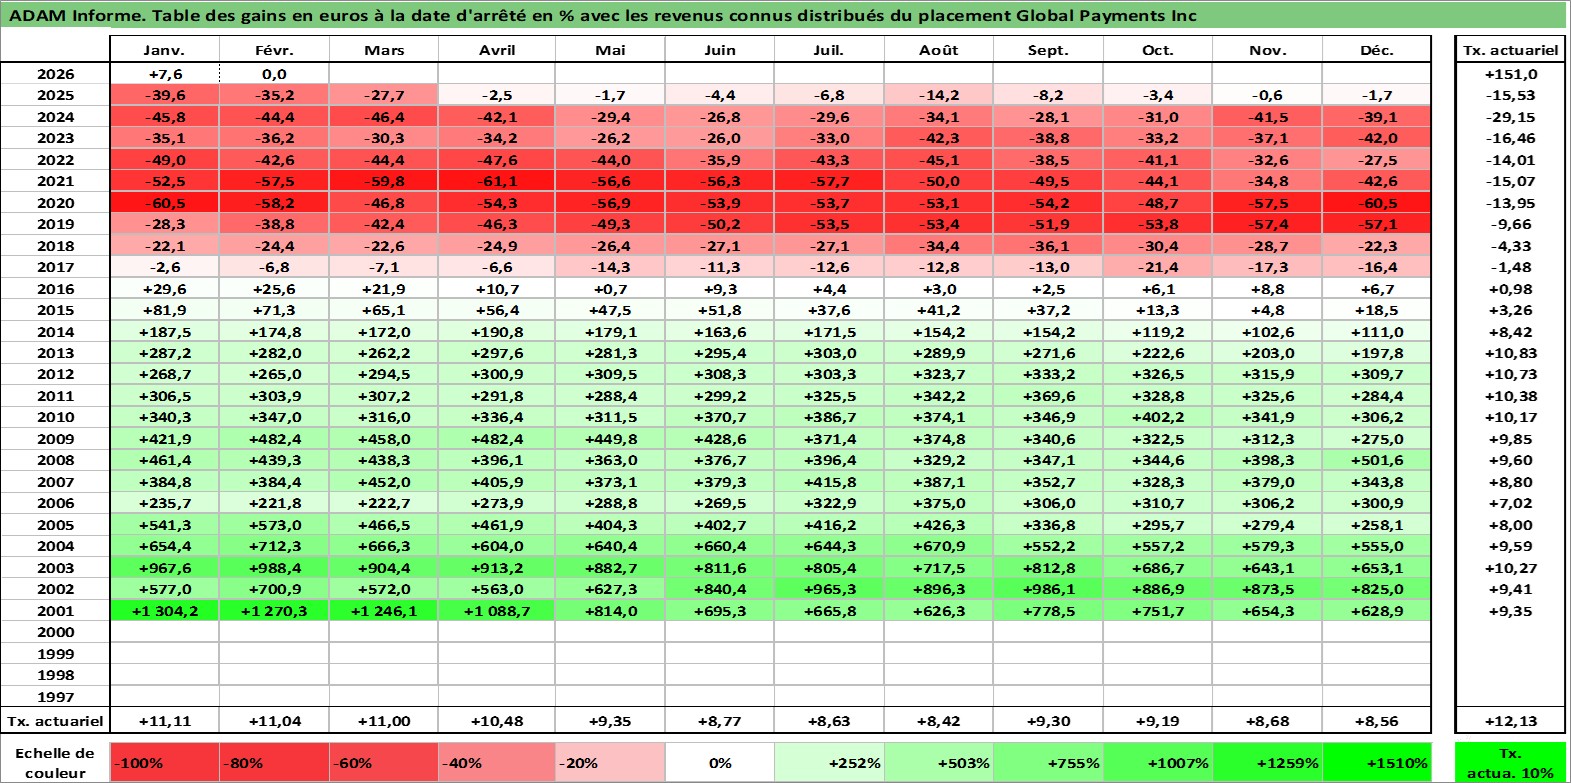Select the Sept. column header

[1048, 50]
